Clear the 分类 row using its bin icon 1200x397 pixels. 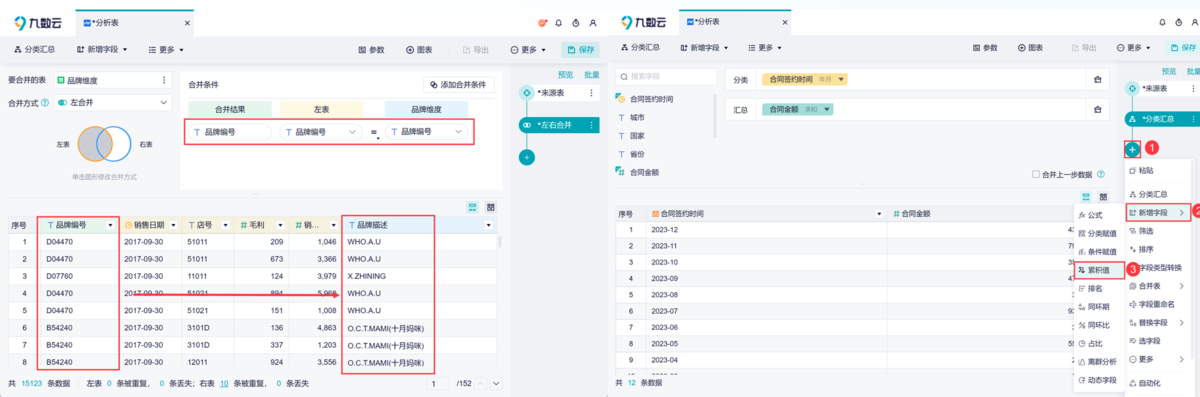click(1097, 80)
